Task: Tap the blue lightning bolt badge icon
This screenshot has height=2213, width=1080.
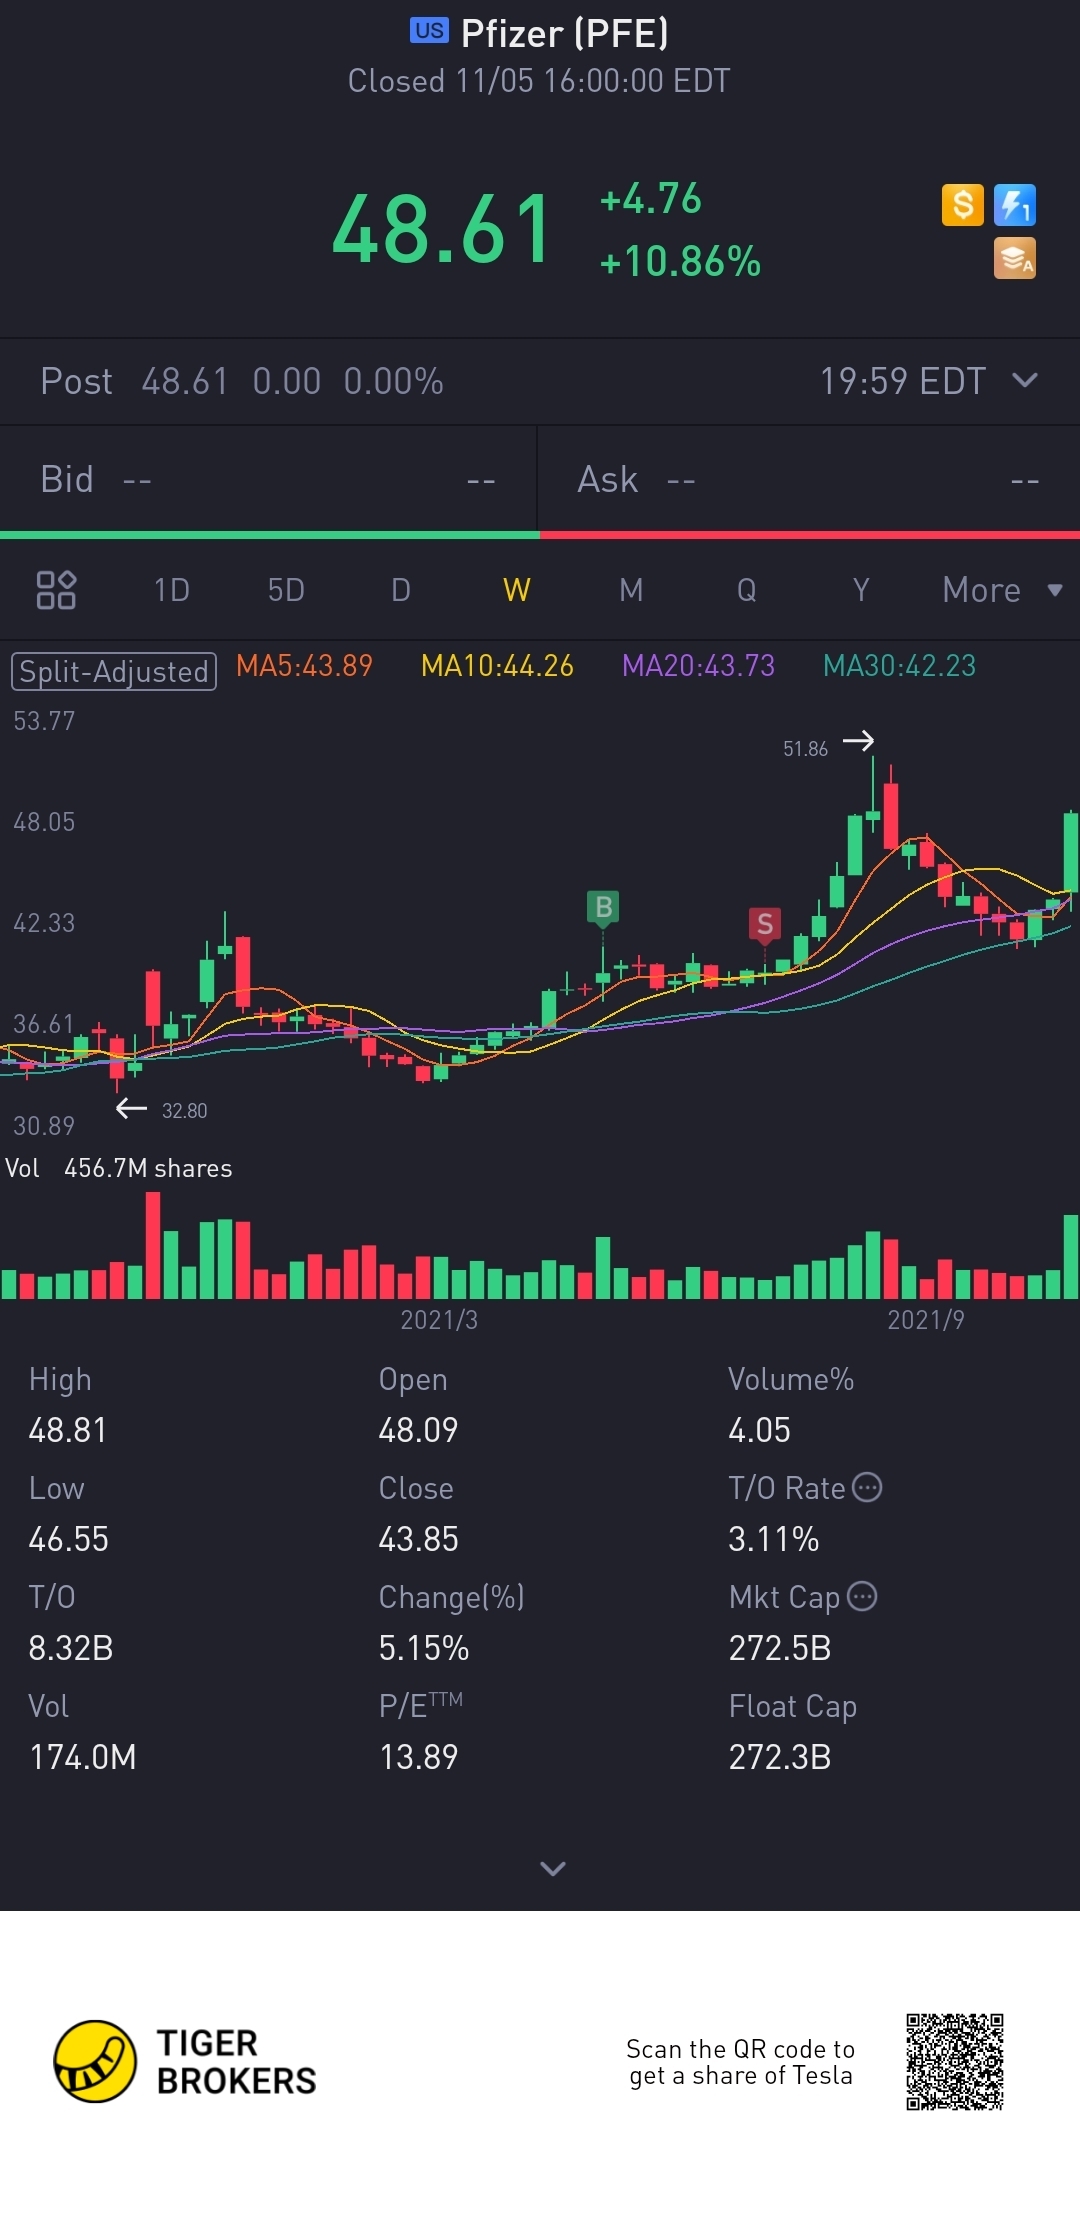Action: 1014,205
